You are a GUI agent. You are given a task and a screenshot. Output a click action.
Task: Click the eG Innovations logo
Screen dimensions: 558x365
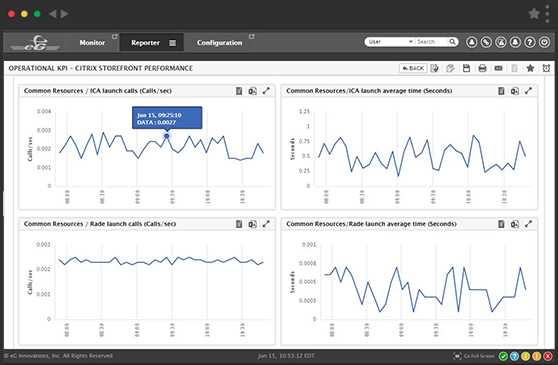(x=35, y=43)
